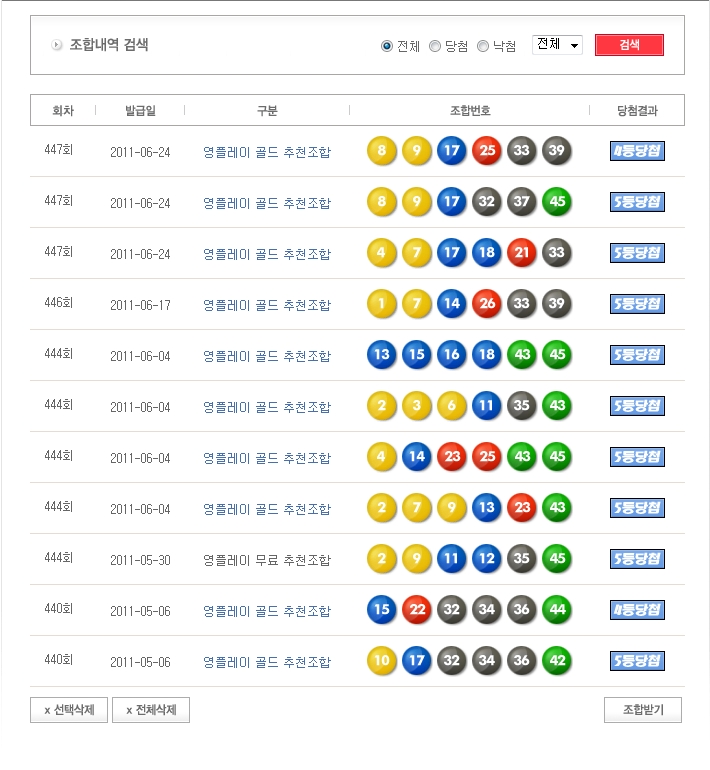Click the green ball numbered 44
The height and width of the screenshot is (770, 710).
click(x=556, y=610)
